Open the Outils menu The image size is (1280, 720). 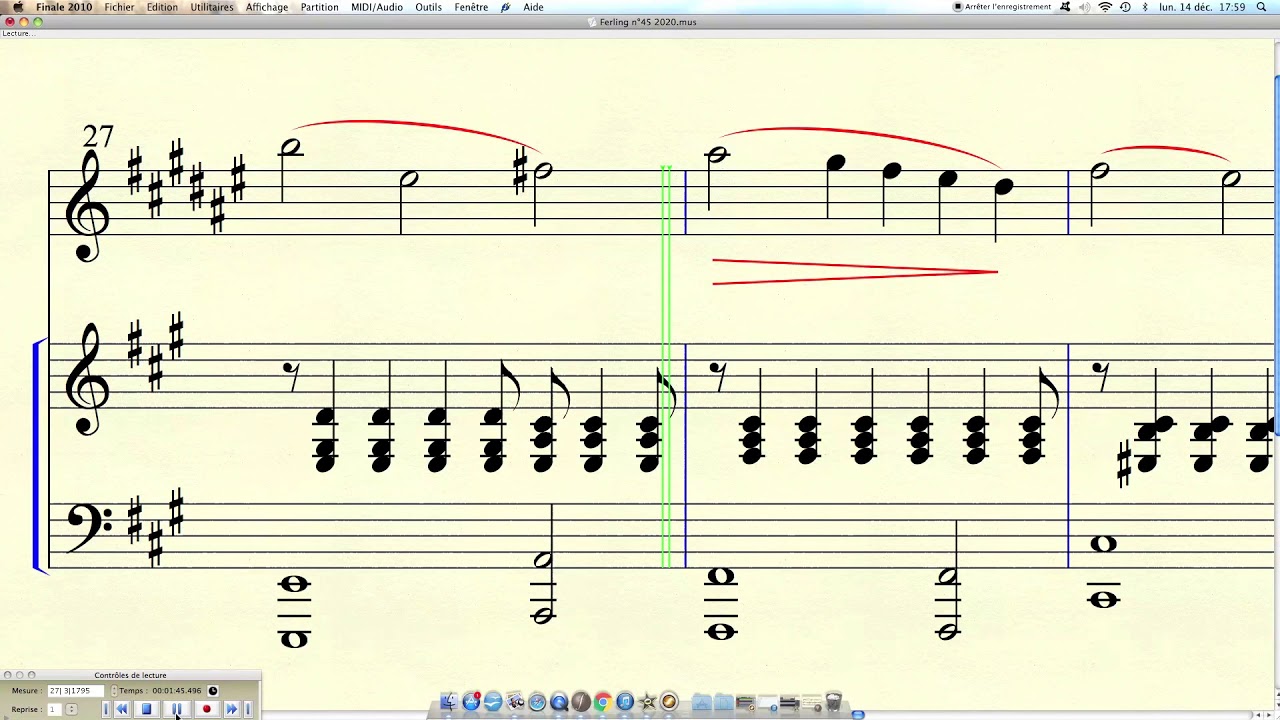[429, 7]
